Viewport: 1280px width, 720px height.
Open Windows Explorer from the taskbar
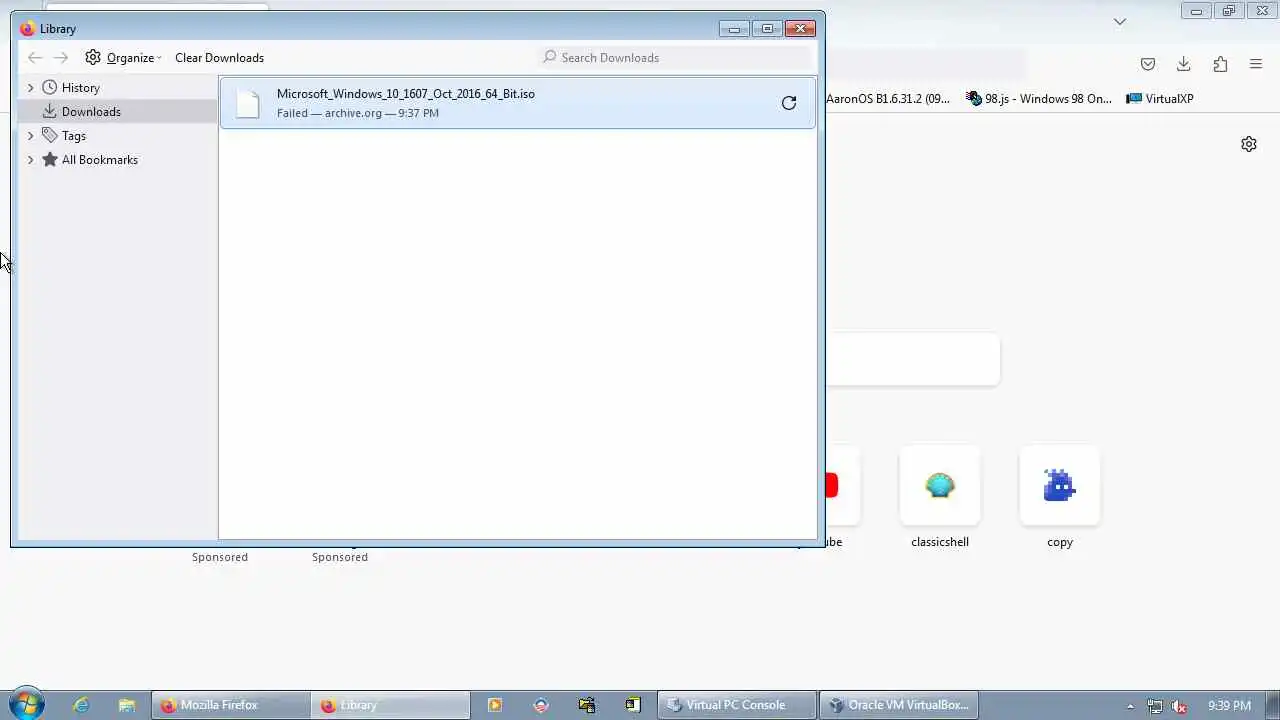click(x=126, y=705)
